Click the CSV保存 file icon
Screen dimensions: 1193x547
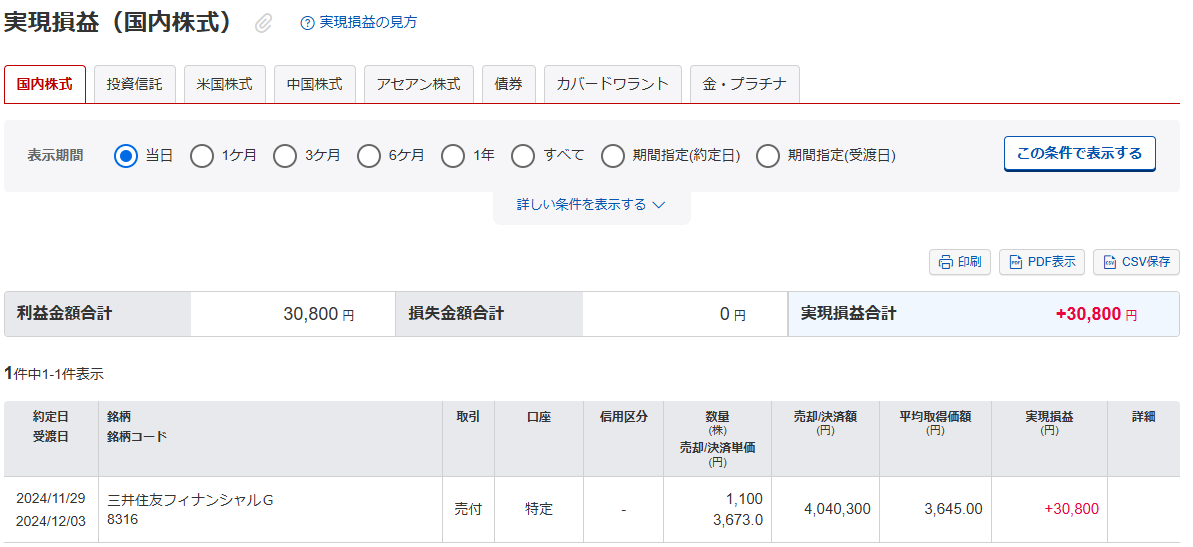1109,262
